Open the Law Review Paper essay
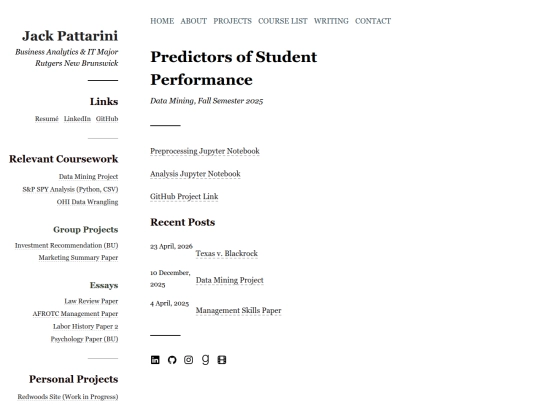 pos(91,301)
